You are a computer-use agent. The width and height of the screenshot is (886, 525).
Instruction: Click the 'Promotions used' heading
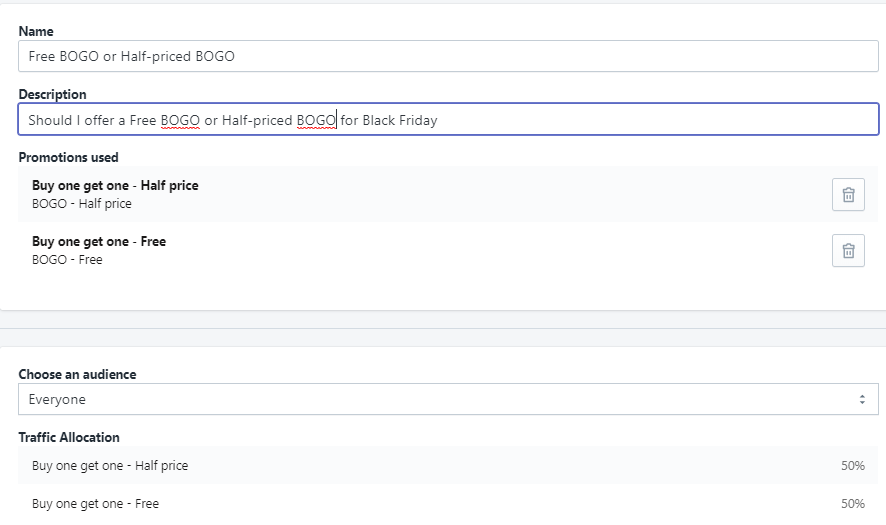(68, 157)
